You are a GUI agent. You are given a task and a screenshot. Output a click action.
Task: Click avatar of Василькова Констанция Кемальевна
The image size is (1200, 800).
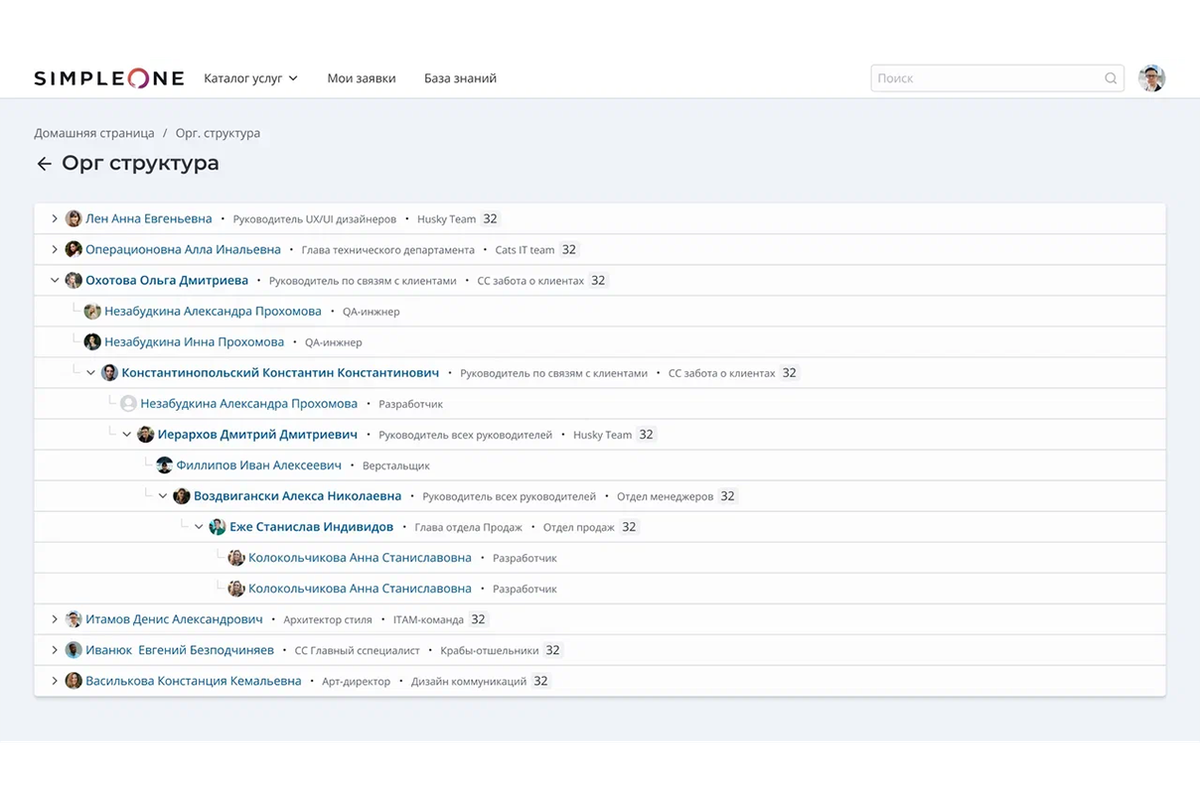click(x=73, y=681)
